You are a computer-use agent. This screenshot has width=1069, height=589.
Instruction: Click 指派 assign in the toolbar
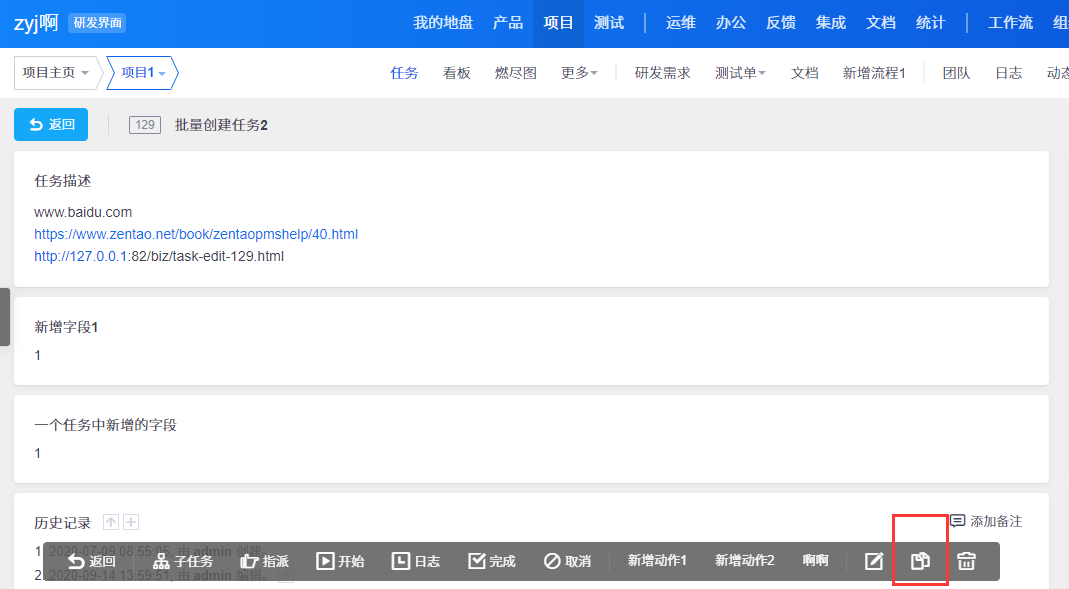pos(265,561)
